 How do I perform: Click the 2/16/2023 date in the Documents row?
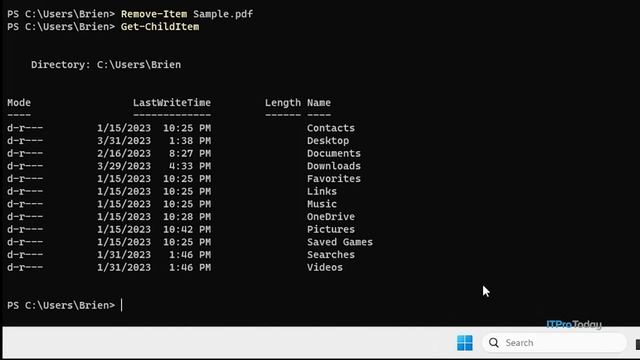(124, 153)
